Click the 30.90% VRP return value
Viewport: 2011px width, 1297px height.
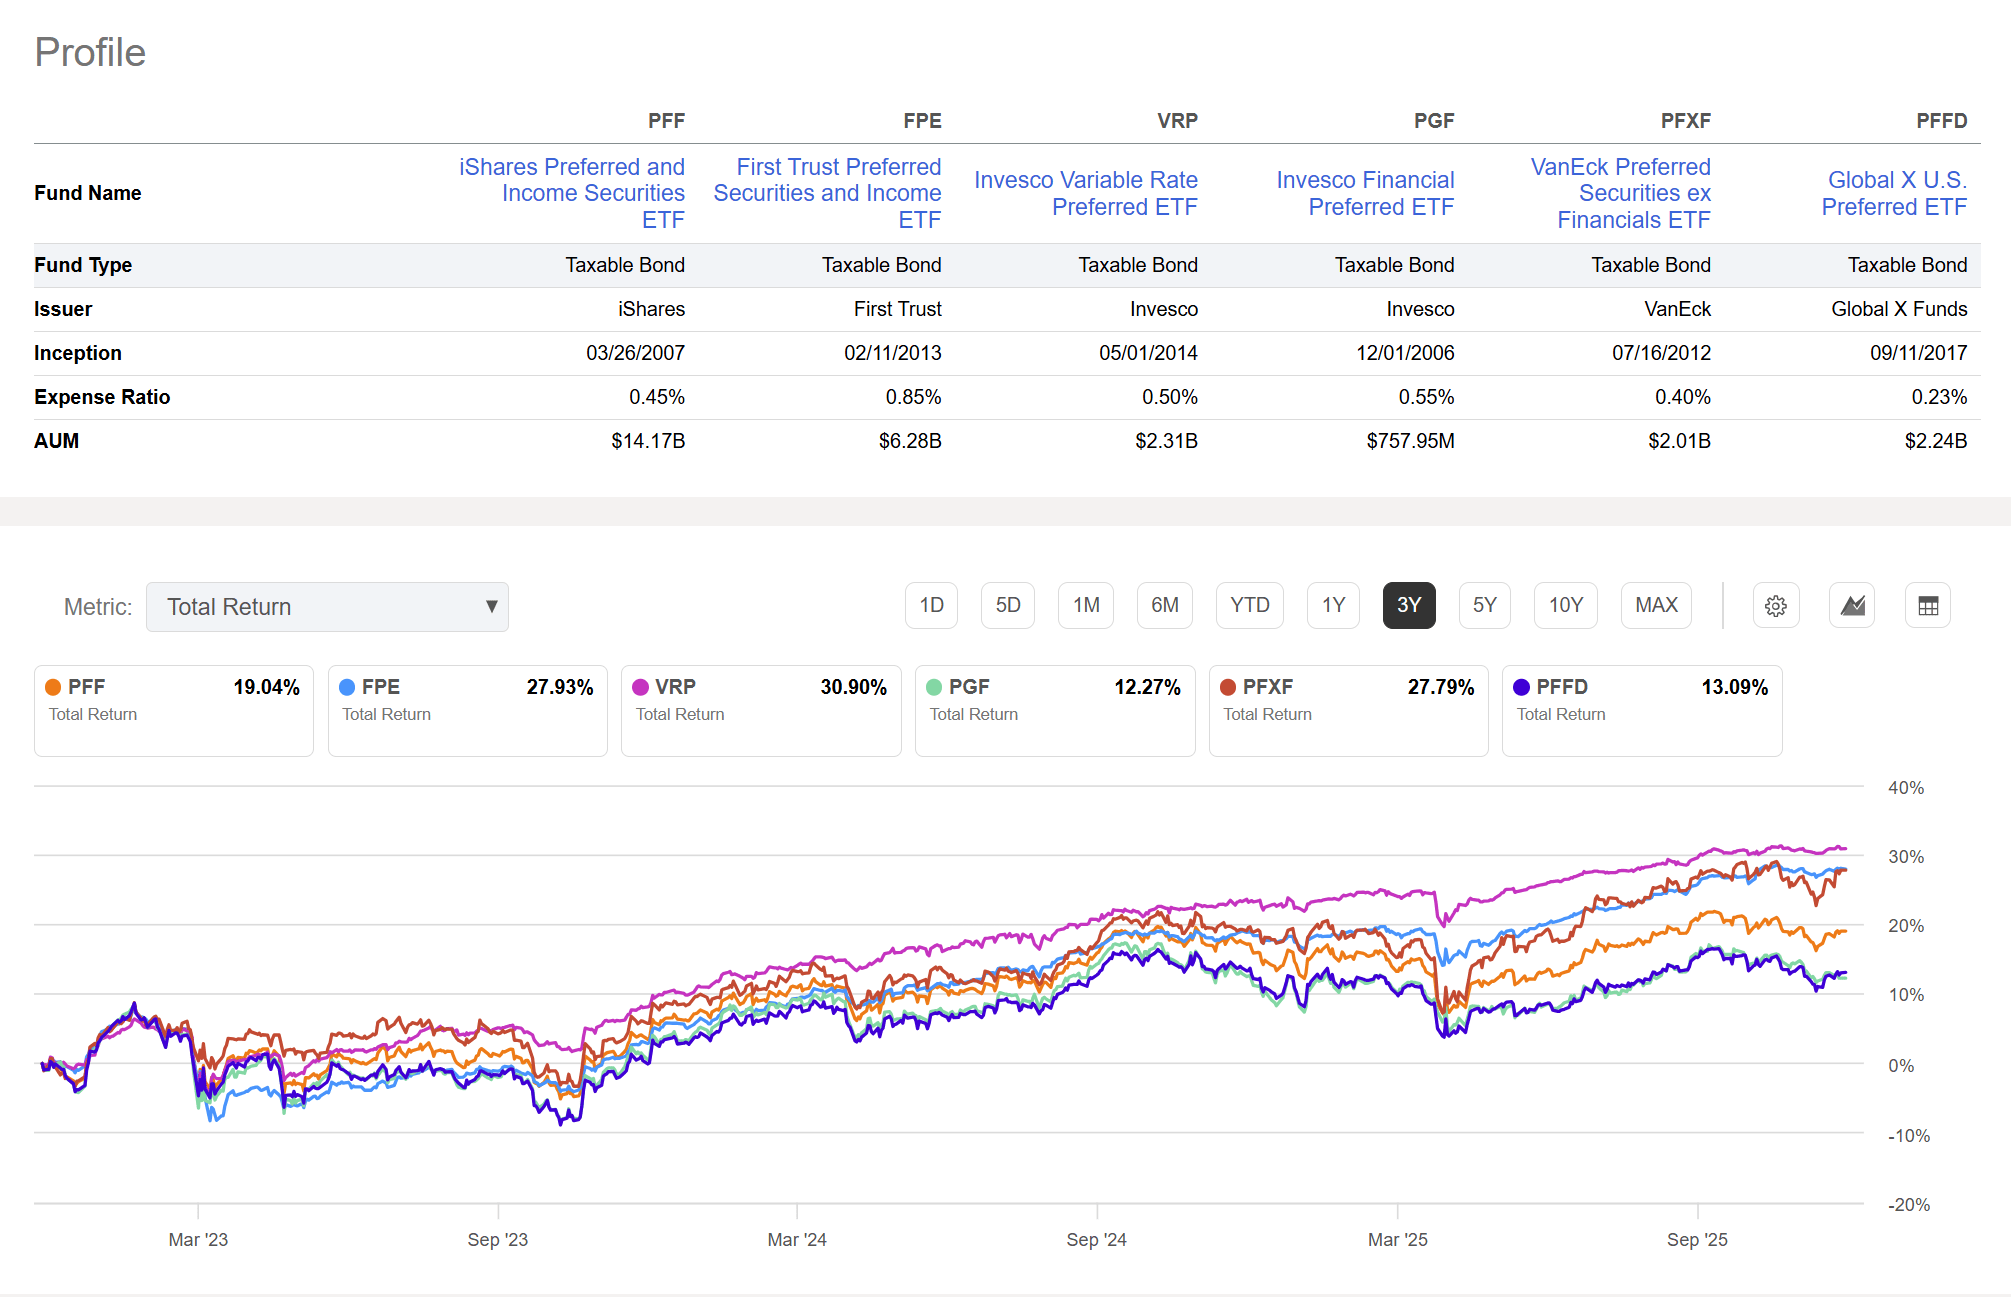tap(853, 687)
